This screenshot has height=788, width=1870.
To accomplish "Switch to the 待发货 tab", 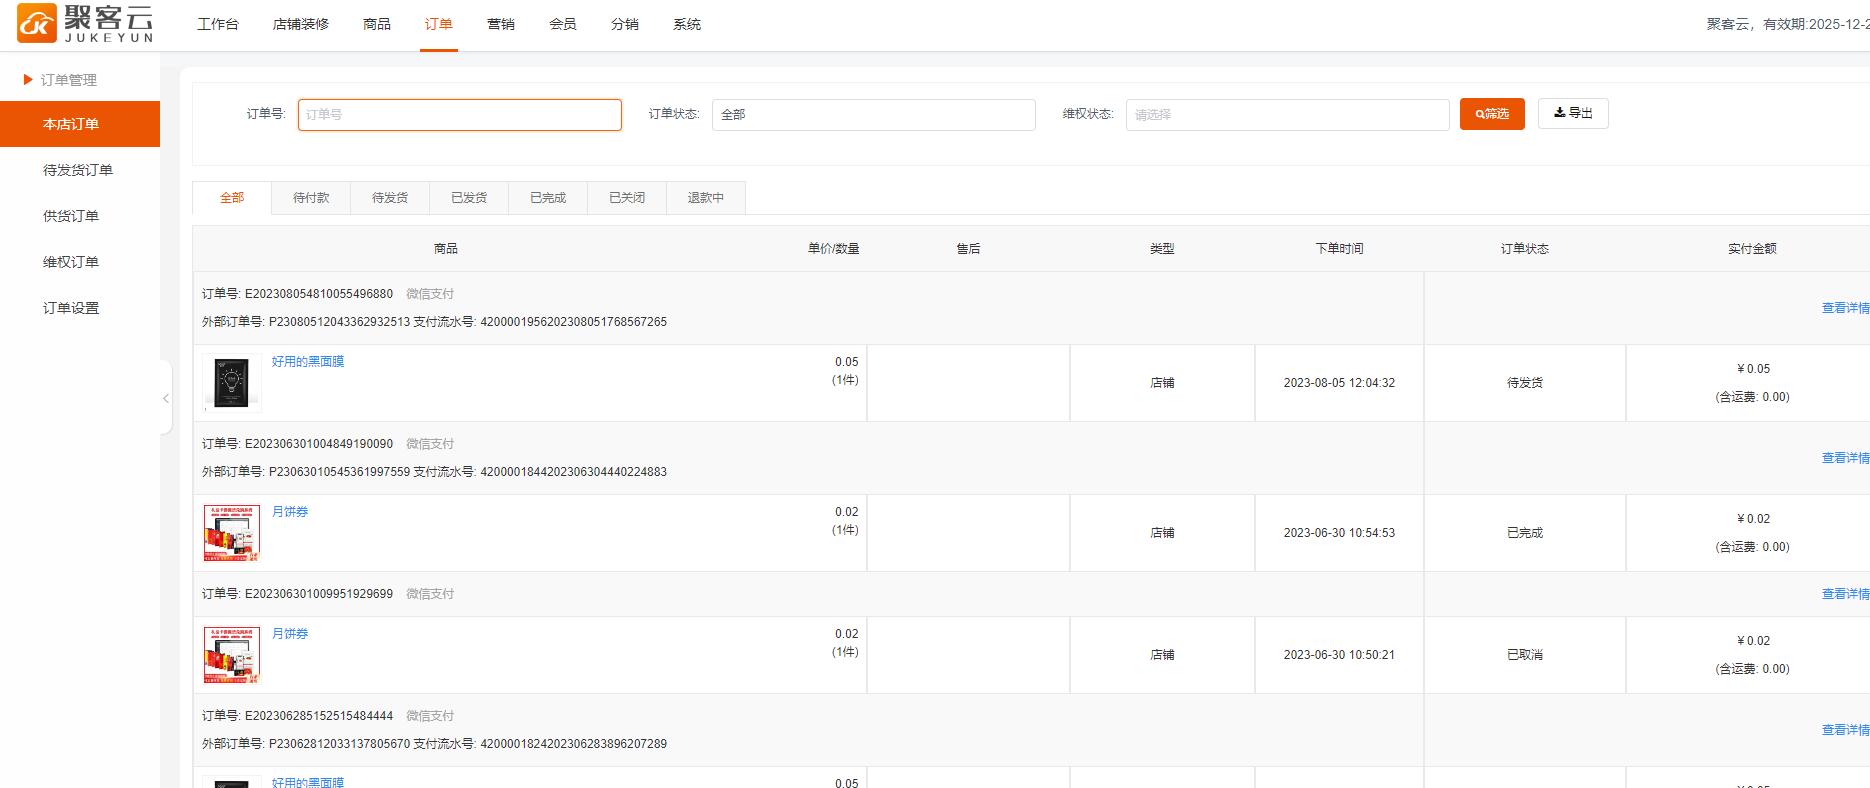I will (x=390, y=198).
